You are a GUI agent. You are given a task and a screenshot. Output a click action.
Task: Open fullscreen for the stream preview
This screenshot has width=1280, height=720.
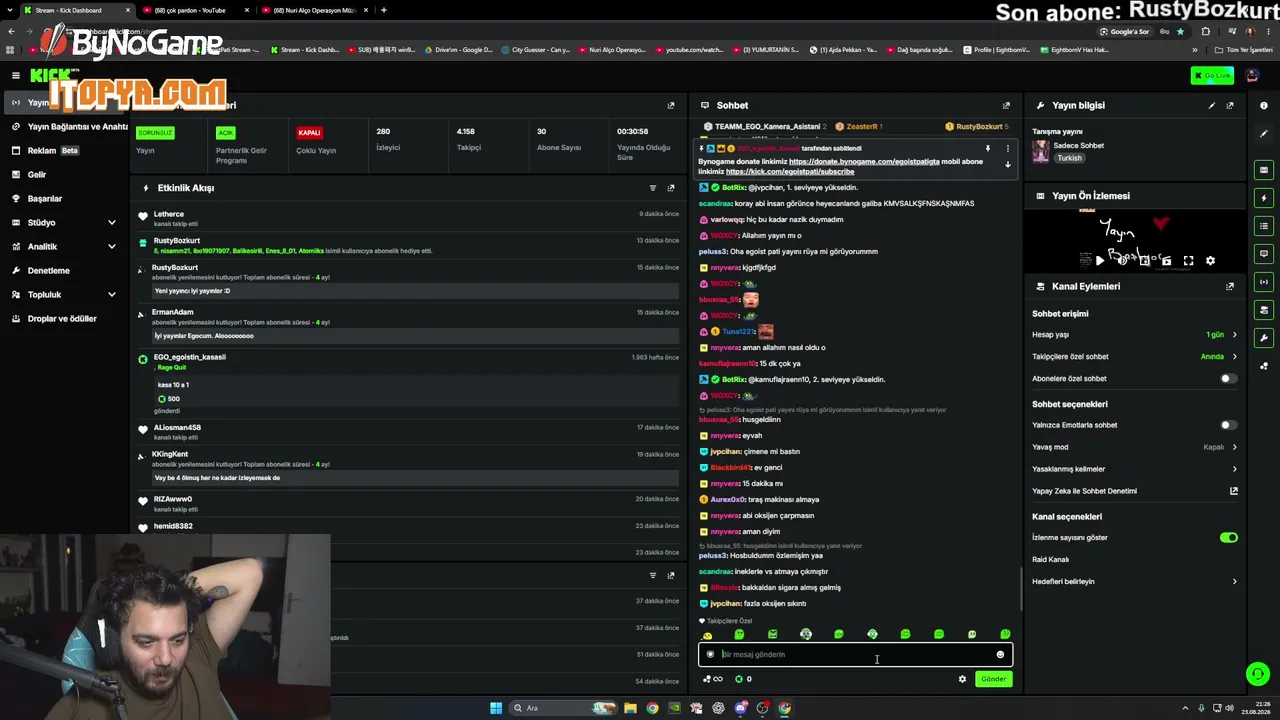[1188, 261]
